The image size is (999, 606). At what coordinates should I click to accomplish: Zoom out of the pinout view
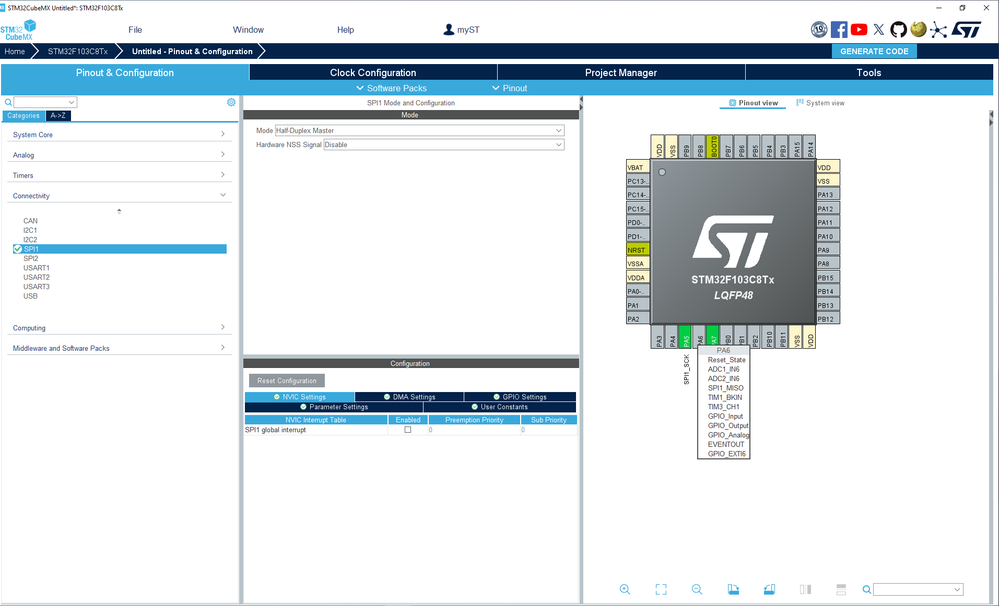click(x=697, y=589)
